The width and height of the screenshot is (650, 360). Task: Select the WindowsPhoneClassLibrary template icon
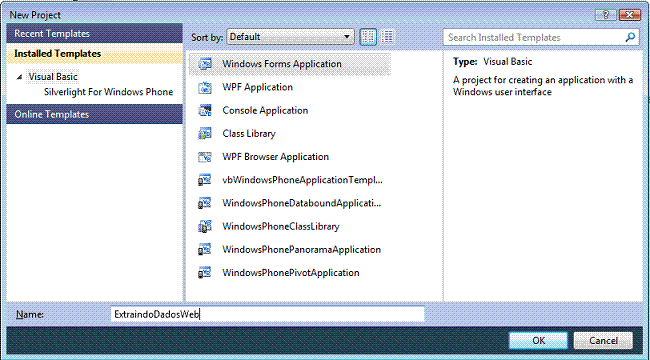point(205,226)
